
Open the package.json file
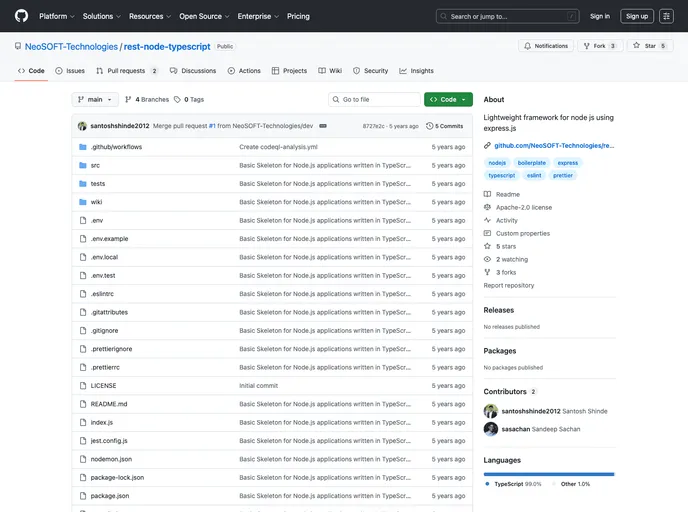point(110,496)
